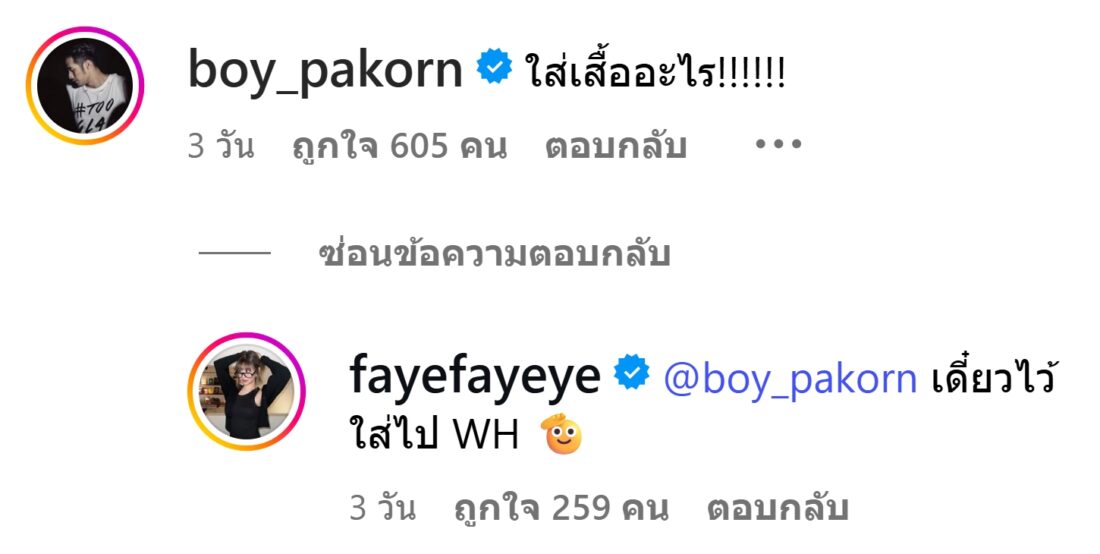The height and width of the screenshot is (554, 1100).
Task: Click the 3 วัน timestamp on boy_pakorn's comment
Action: coord(221,147)
